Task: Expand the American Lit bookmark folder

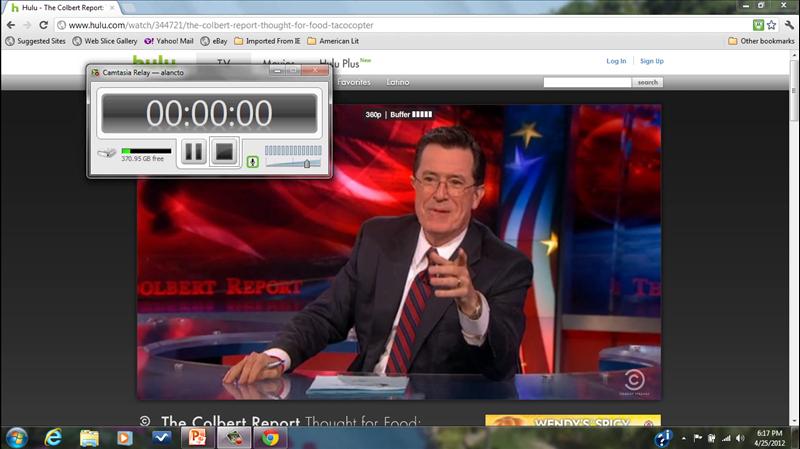Action: 333,41
